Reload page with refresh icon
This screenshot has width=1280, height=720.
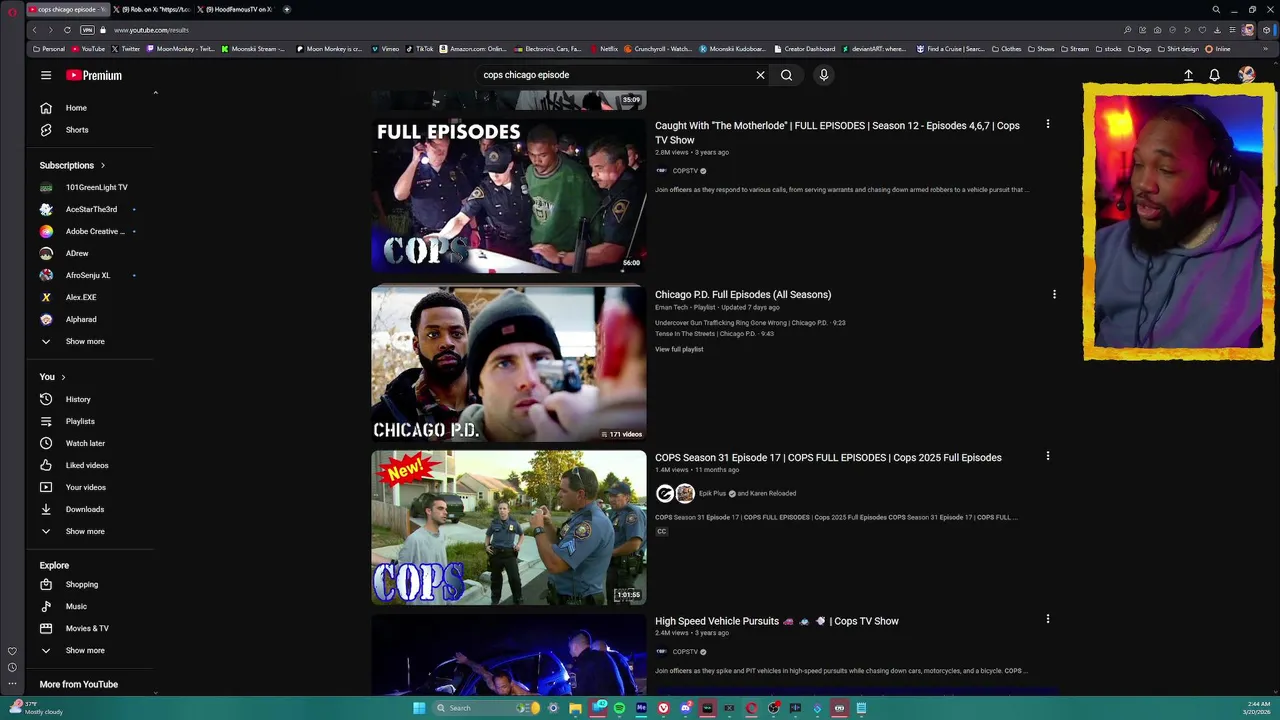tap(67, 30)
